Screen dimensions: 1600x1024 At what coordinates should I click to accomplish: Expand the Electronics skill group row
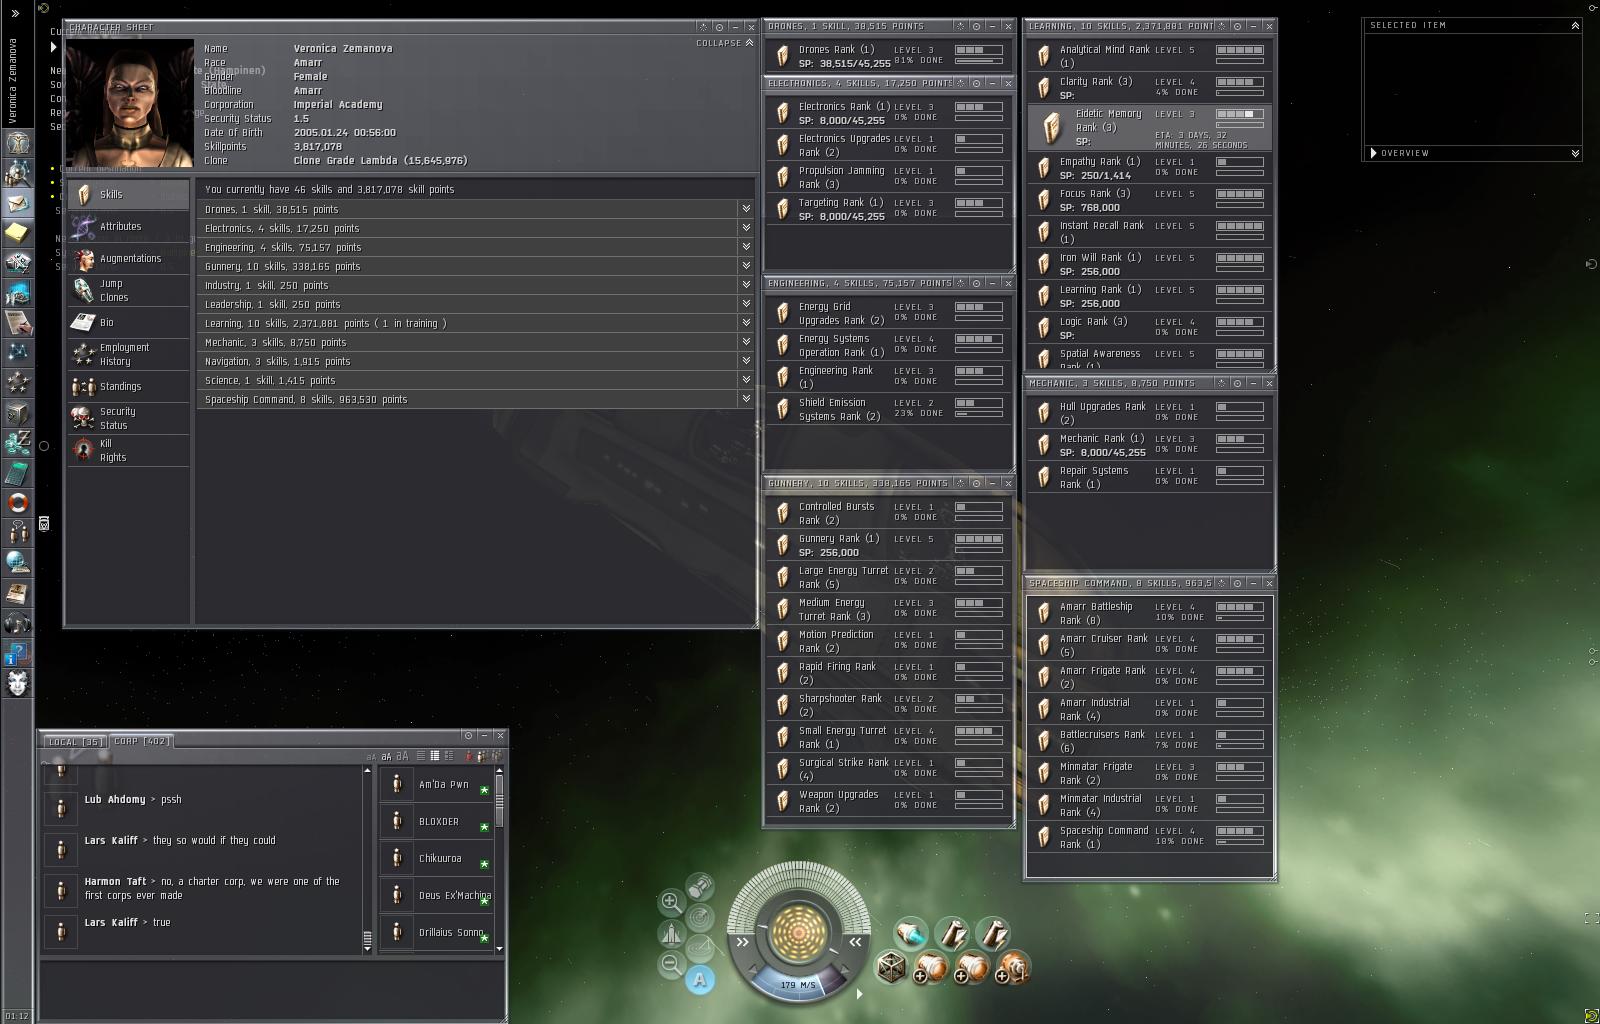(x=476, y=228)
